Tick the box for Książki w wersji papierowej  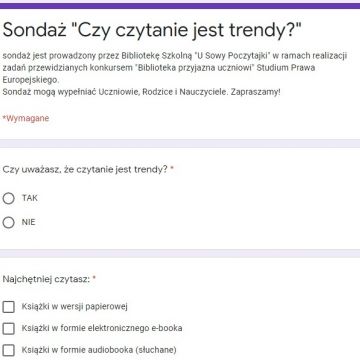tap(8, 307)
